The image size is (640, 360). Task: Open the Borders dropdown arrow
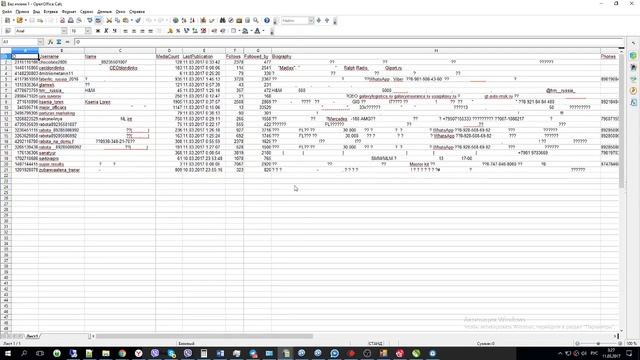[x=238, y=31]
